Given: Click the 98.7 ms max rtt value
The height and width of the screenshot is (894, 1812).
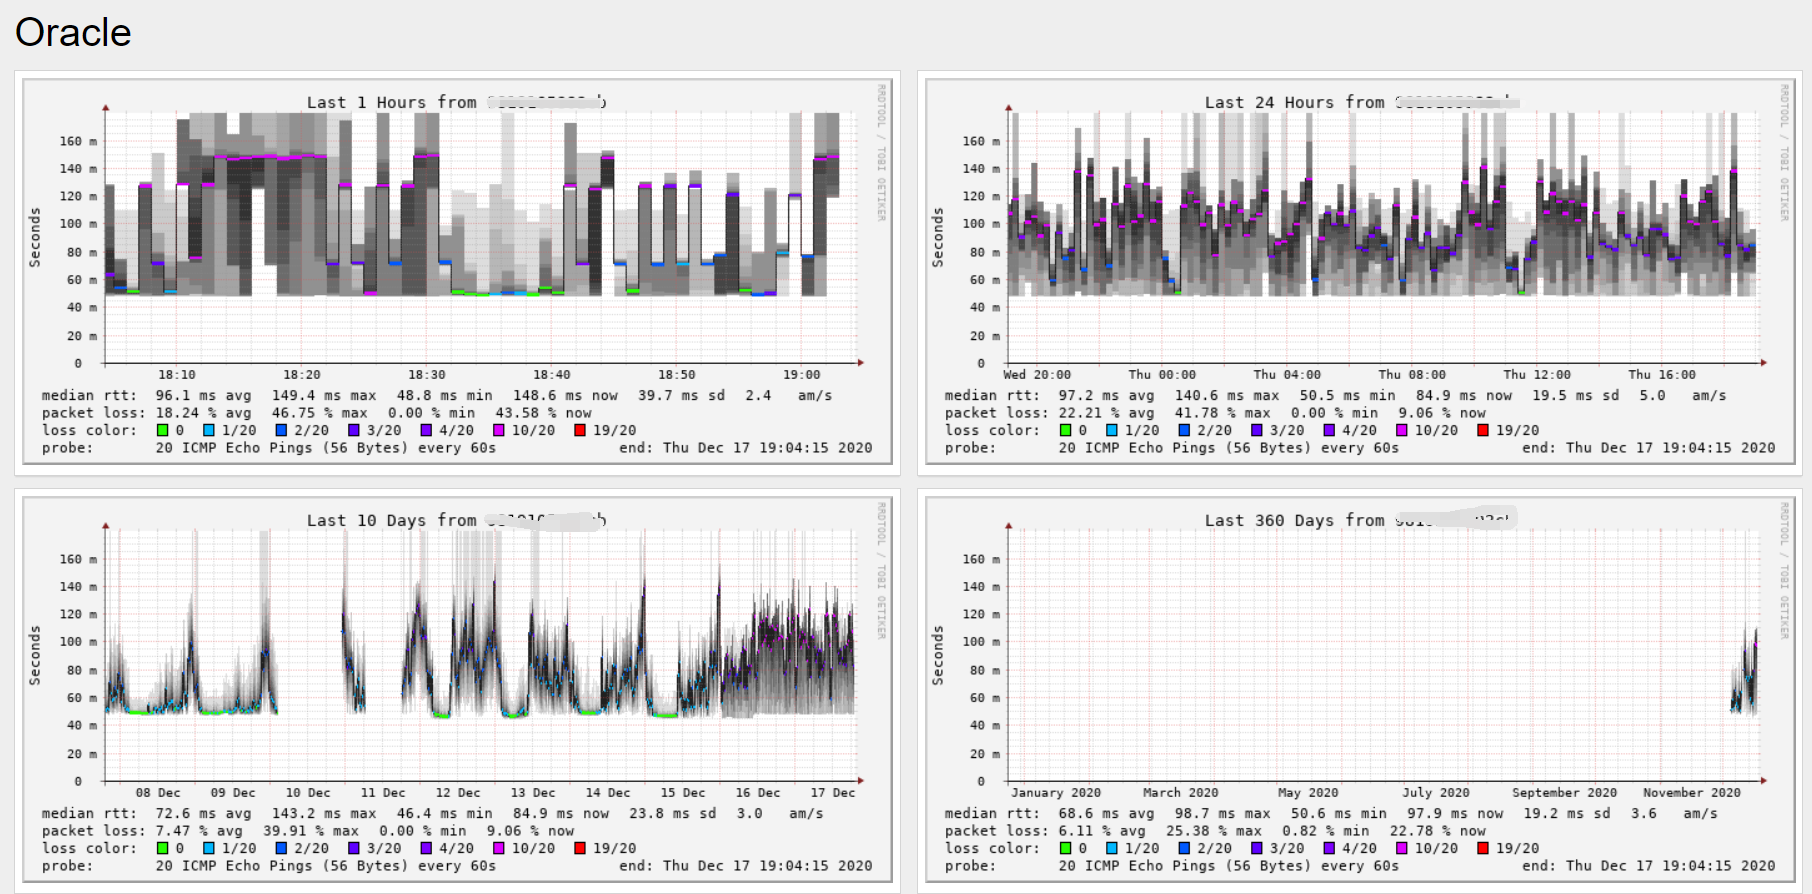Looking at the screenshot, I should coord(1223,813).
